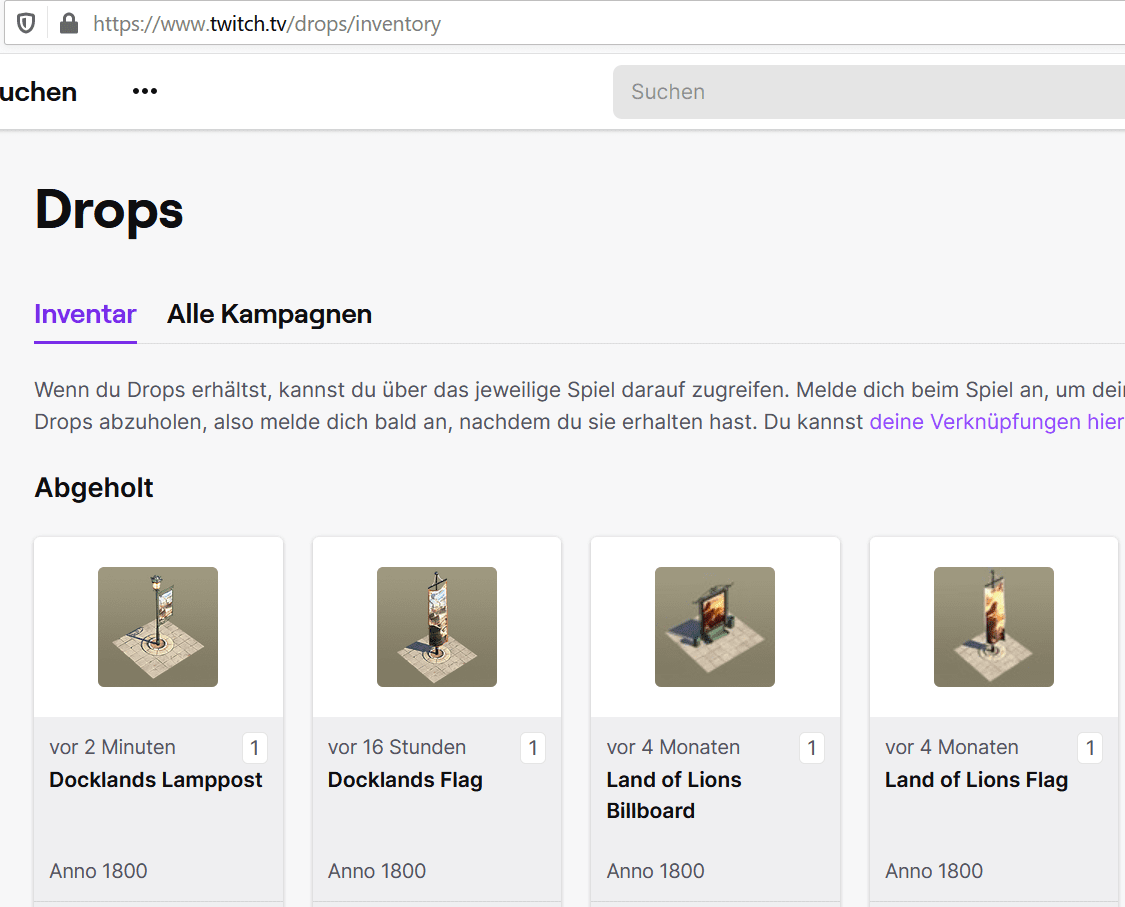Click Anno 1800 under Land of Lions Flag
The height and width of the screenshot is (907, 1125).
[933, 871]
